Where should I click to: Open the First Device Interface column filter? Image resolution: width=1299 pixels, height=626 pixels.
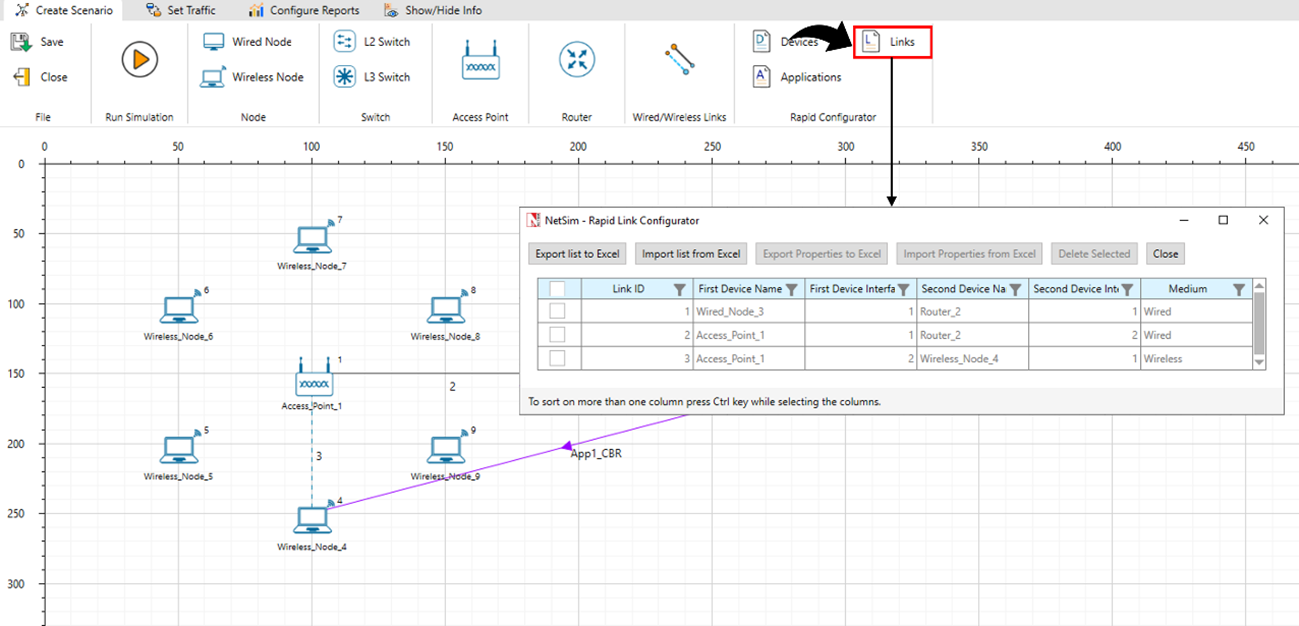[x=903, y=289]
